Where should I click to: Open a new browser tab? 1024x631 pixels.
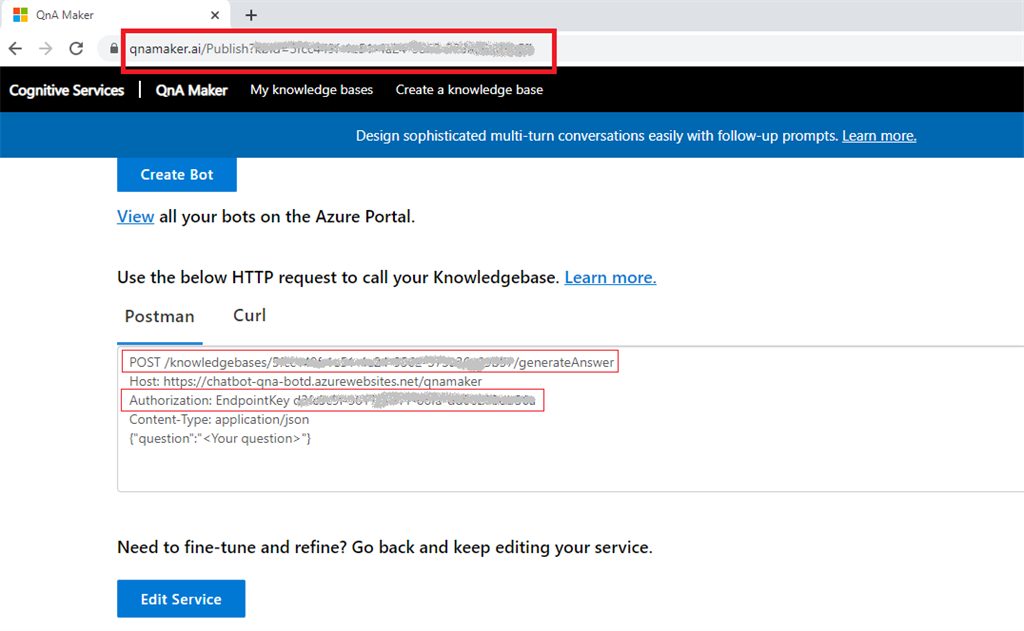(251, 15)
